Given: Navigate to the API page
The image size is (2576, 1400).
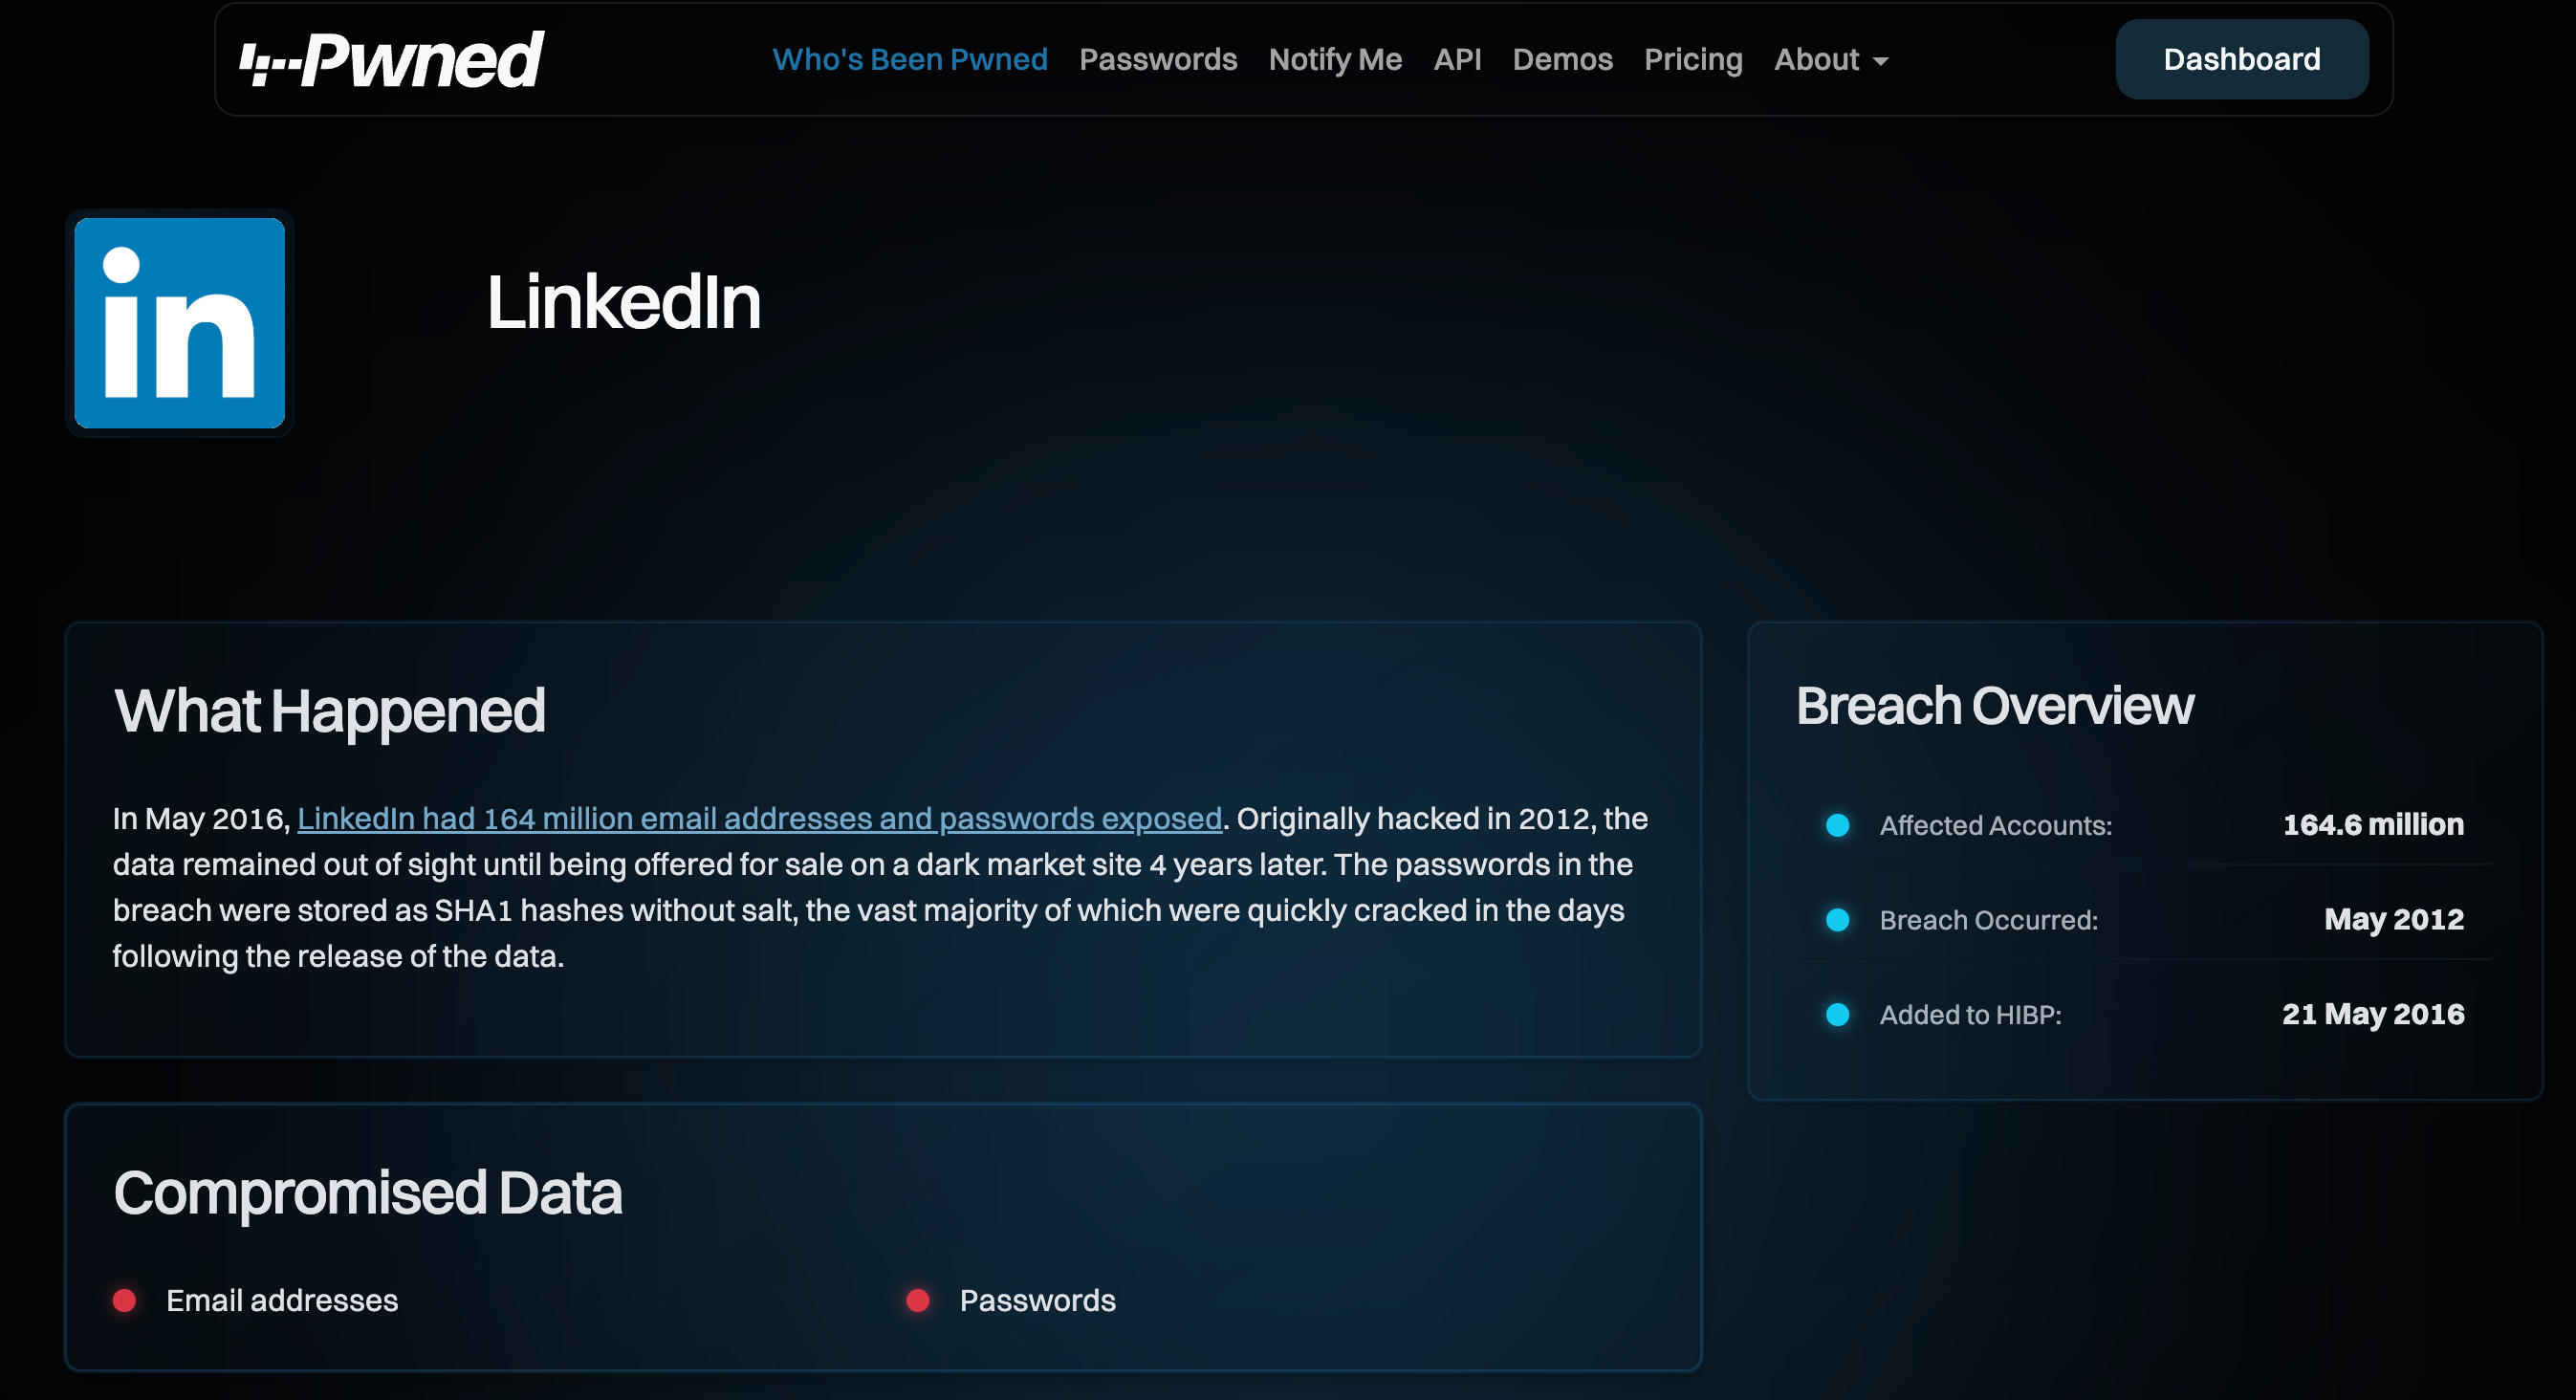Looking at the screenshot, I should click(x=1456, y=60).
